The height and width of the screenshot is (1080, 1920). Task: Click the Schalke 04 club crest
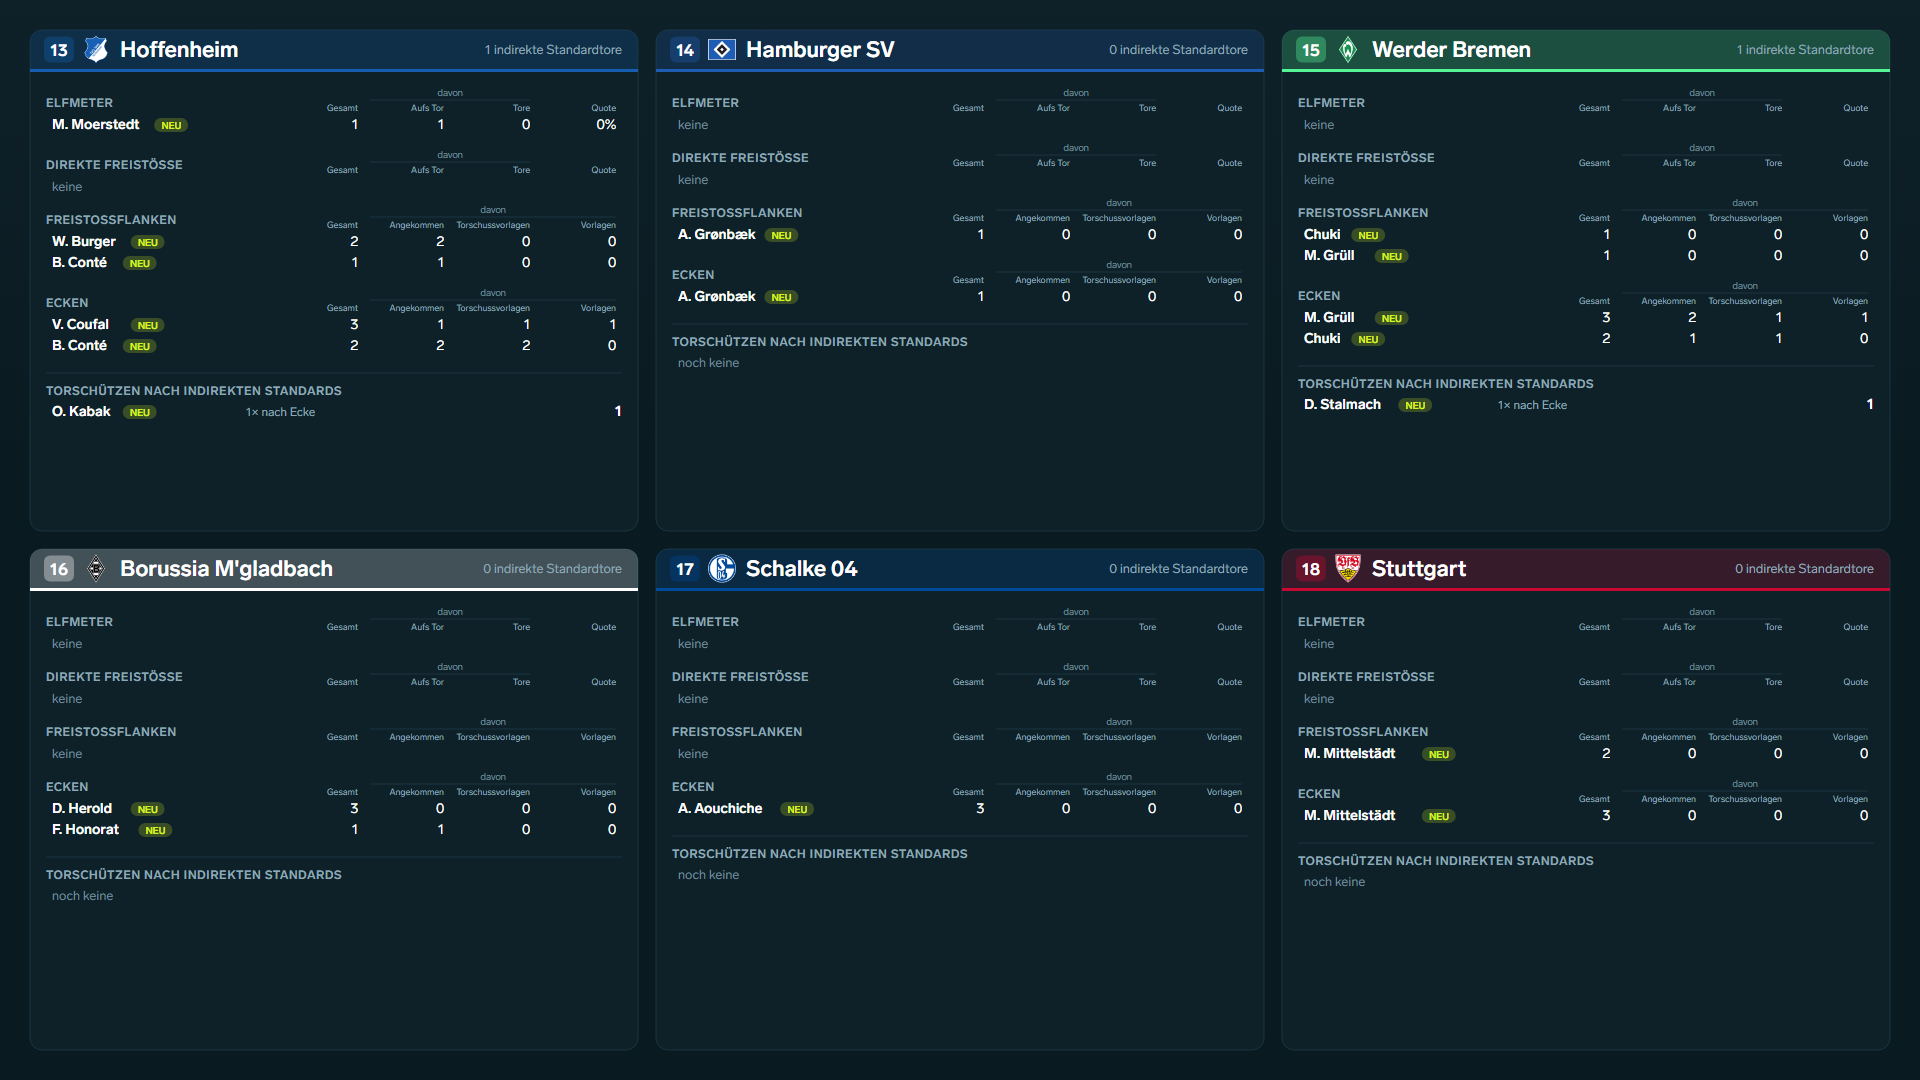point(722,569)
